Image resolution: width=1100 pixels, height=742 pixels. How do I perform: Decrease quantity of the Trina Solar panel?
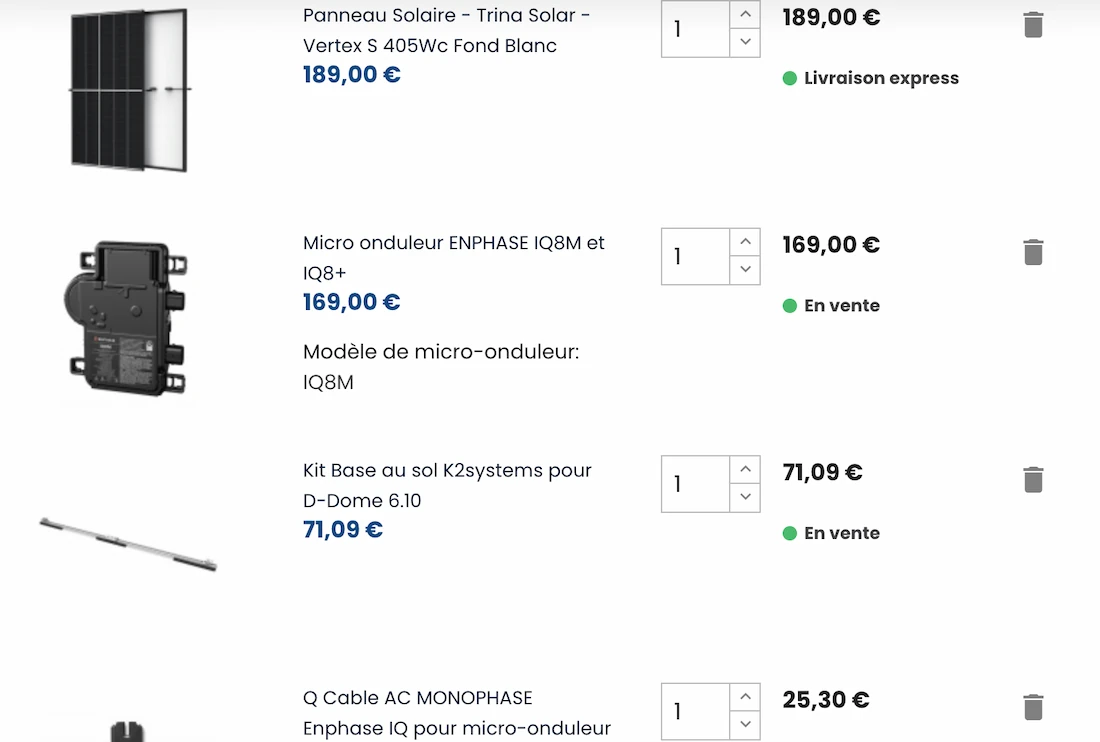click(745, 42)
